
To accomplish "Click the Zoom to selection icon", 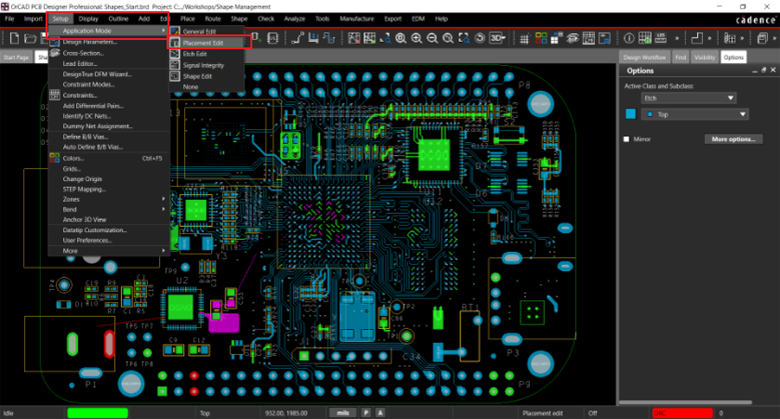I will [464, 38].
